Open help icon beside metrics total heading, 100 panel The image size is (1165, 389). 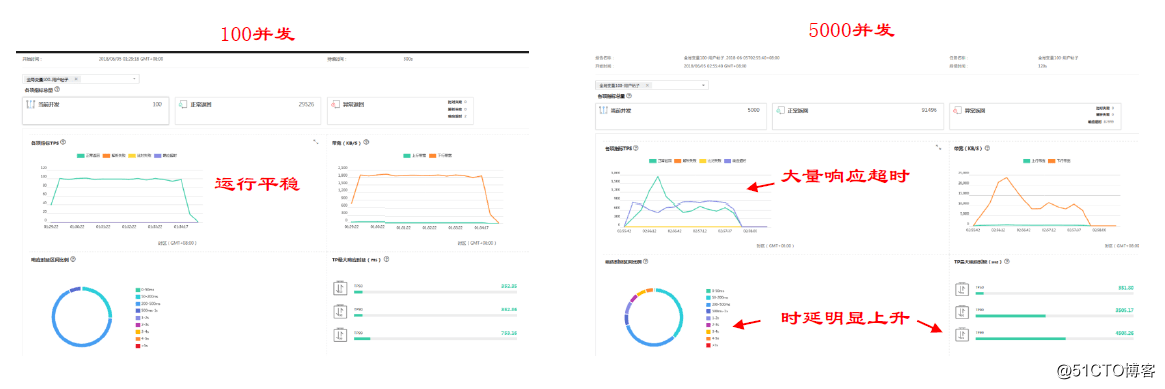56,89
